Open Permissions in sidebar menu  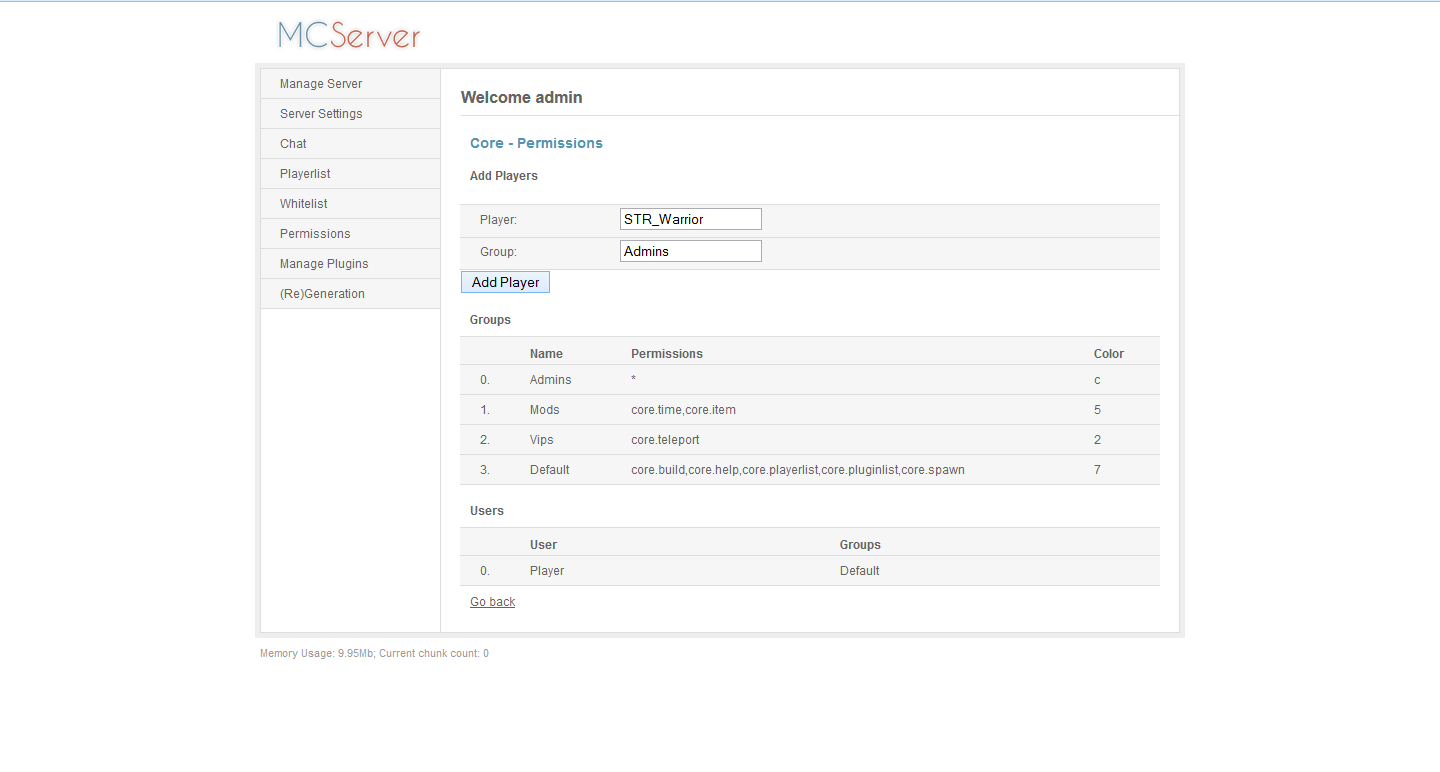pos(315,234)
